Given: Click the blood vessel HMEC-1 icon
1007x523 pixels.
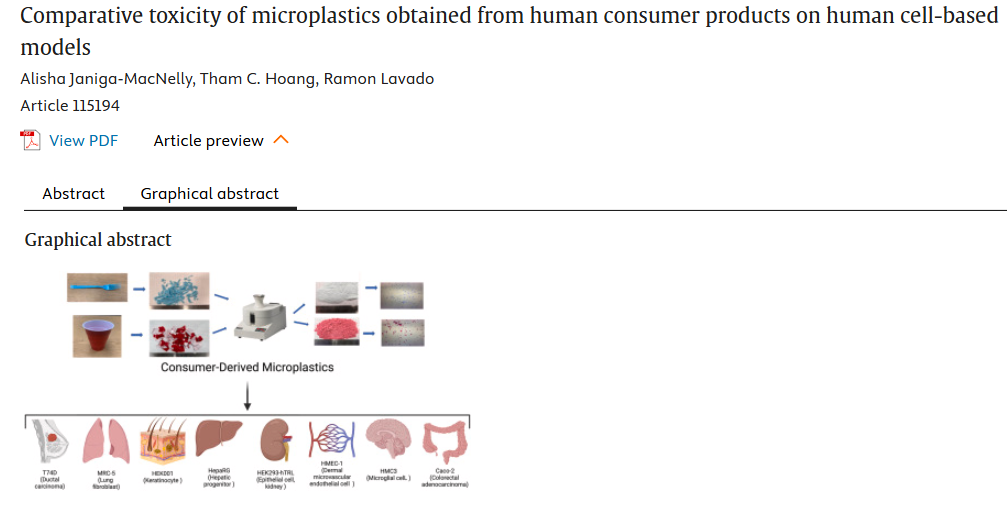Looking at the screenshot, I should 331,440.
